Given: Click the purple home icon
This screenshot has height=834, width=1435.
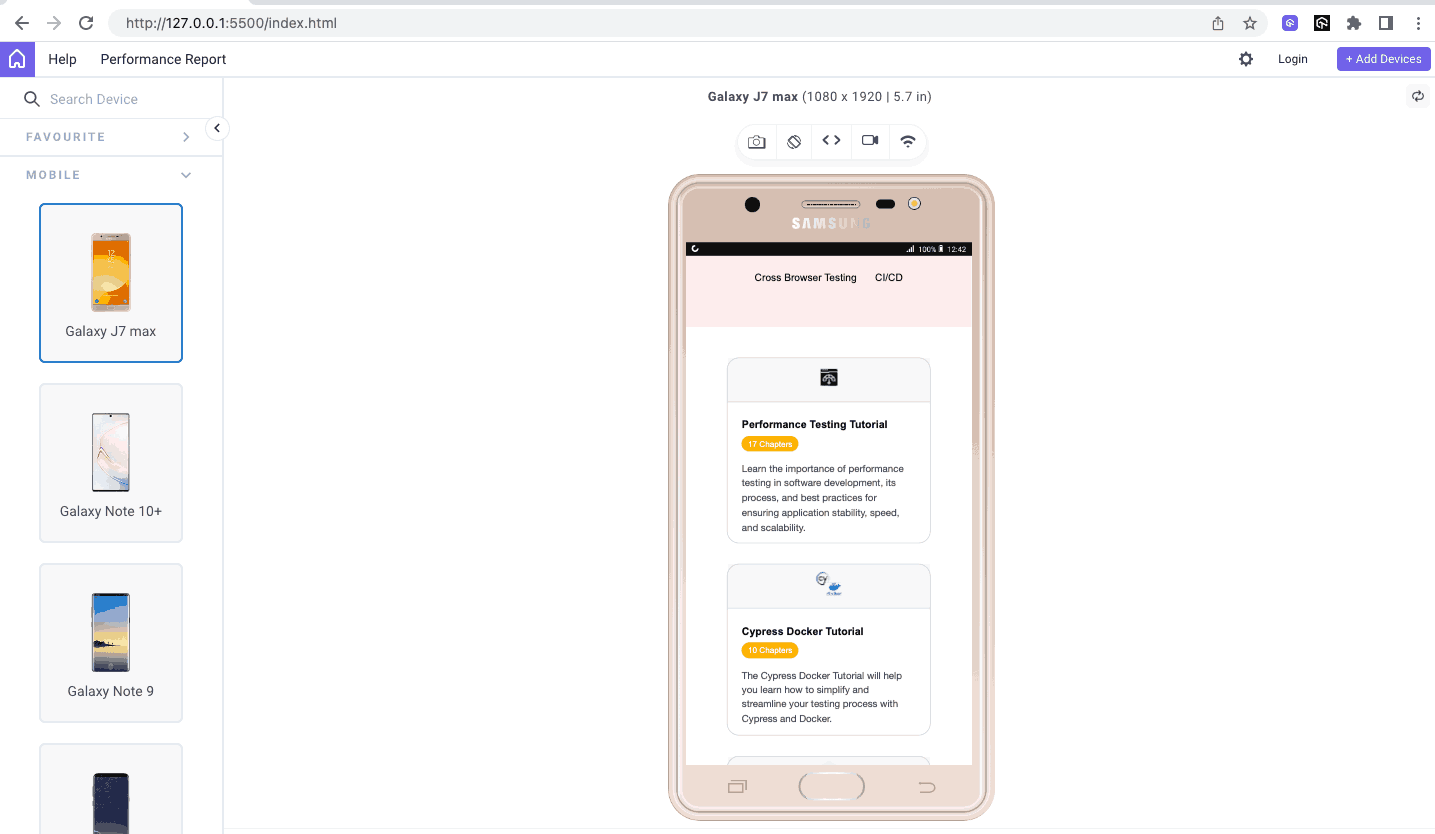Looking at the screenshot, I should coord(17,58).
